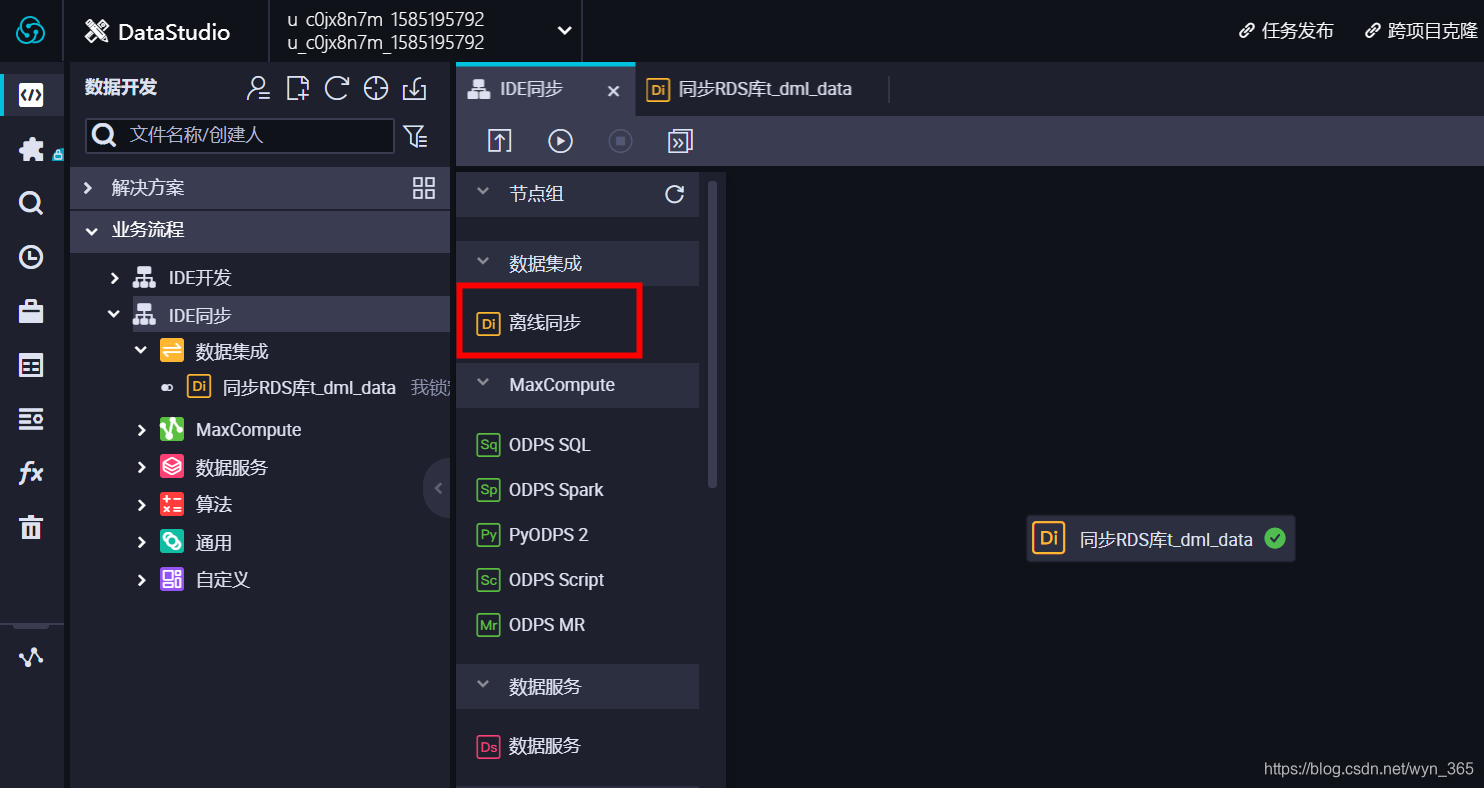Expand the 解决方案 section

click(89, 188)
